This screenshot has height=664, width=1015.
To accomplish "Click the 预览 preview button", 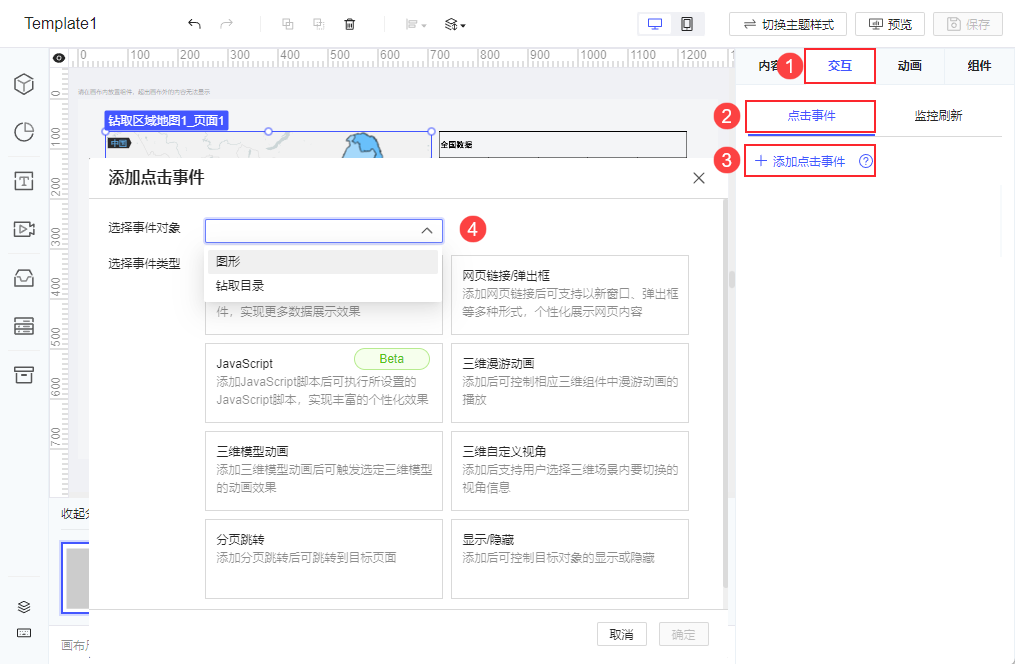I will (x=890, y=25).
